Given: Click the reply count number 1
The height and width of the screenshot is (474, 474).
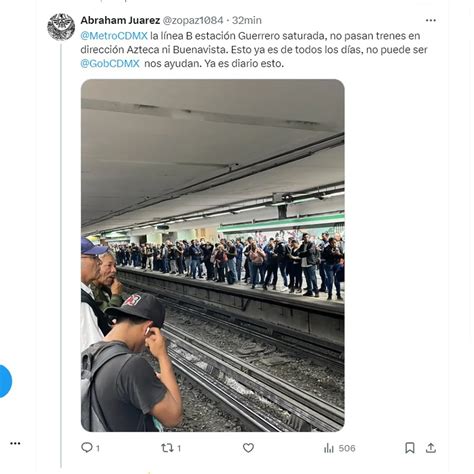Looking at the screenshot, I should [98, 448].
